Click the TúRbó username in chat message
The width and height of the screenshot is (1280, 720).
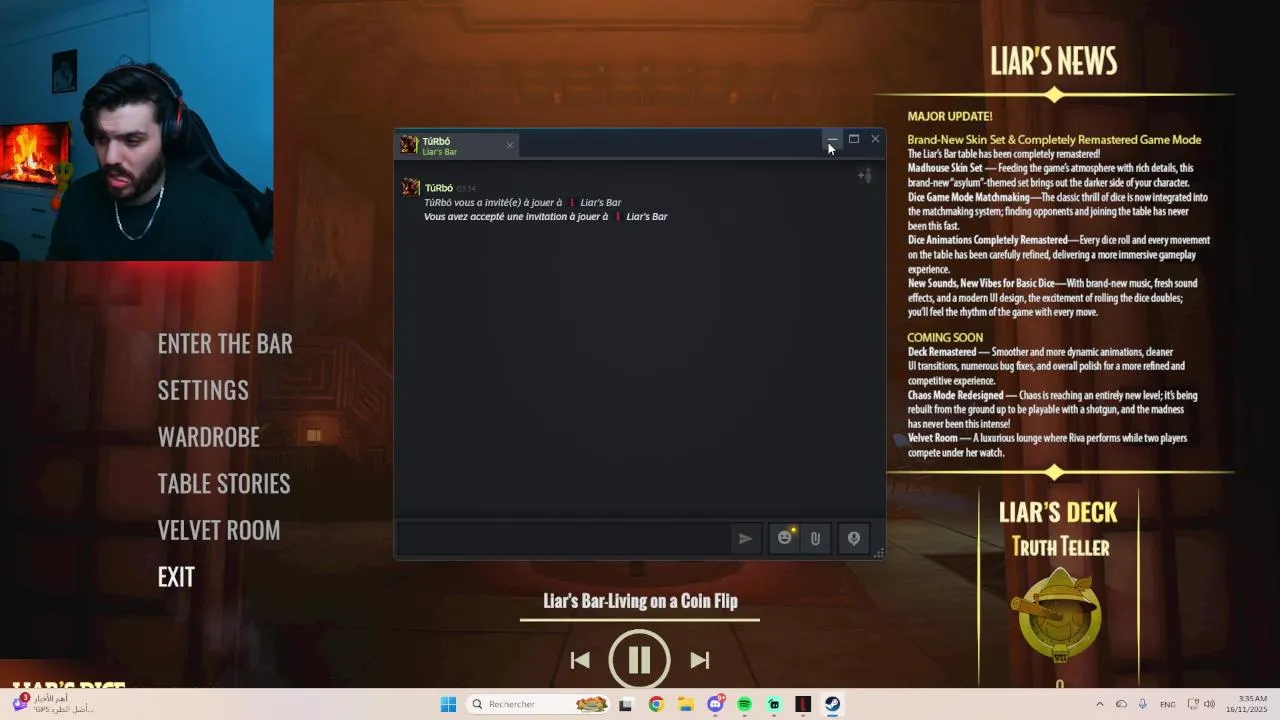tap(438, 188)
